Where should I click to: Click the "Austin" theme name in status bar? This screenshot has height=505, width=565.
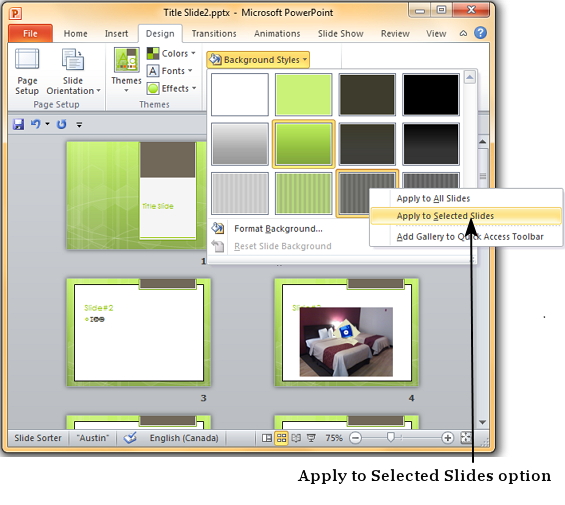tap(93, 438)
